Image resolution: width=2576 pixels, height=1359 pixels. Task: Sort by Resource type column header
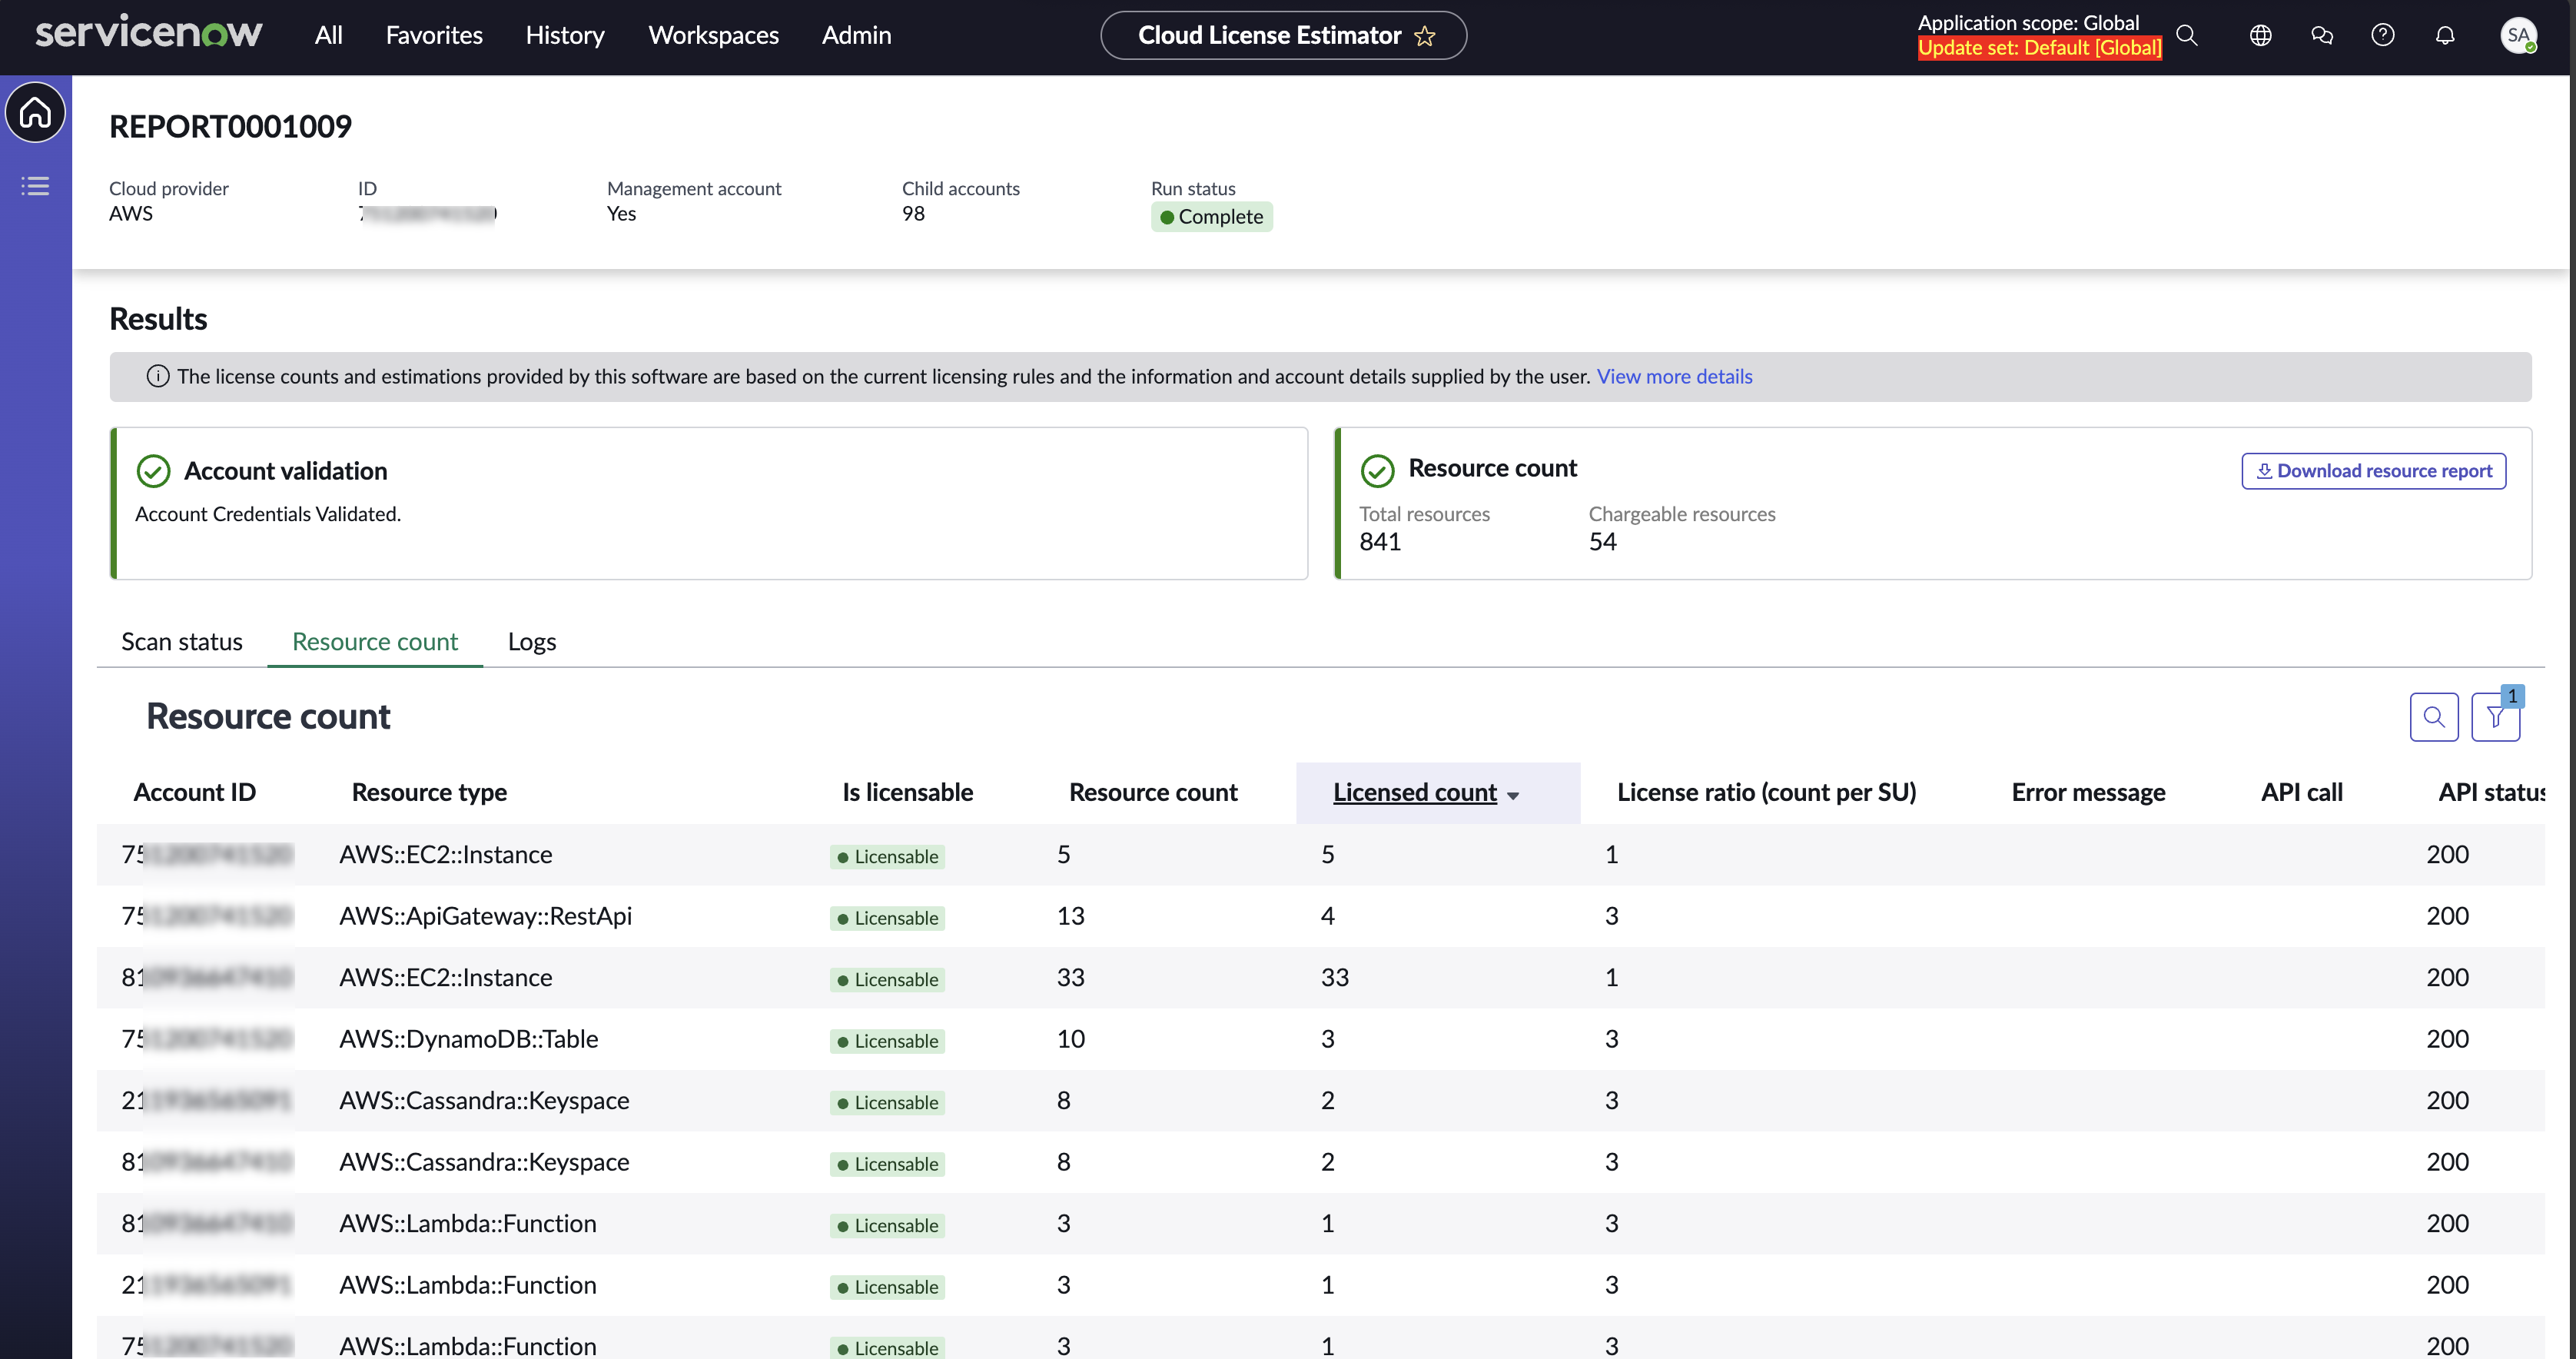(x=429, y=792)
